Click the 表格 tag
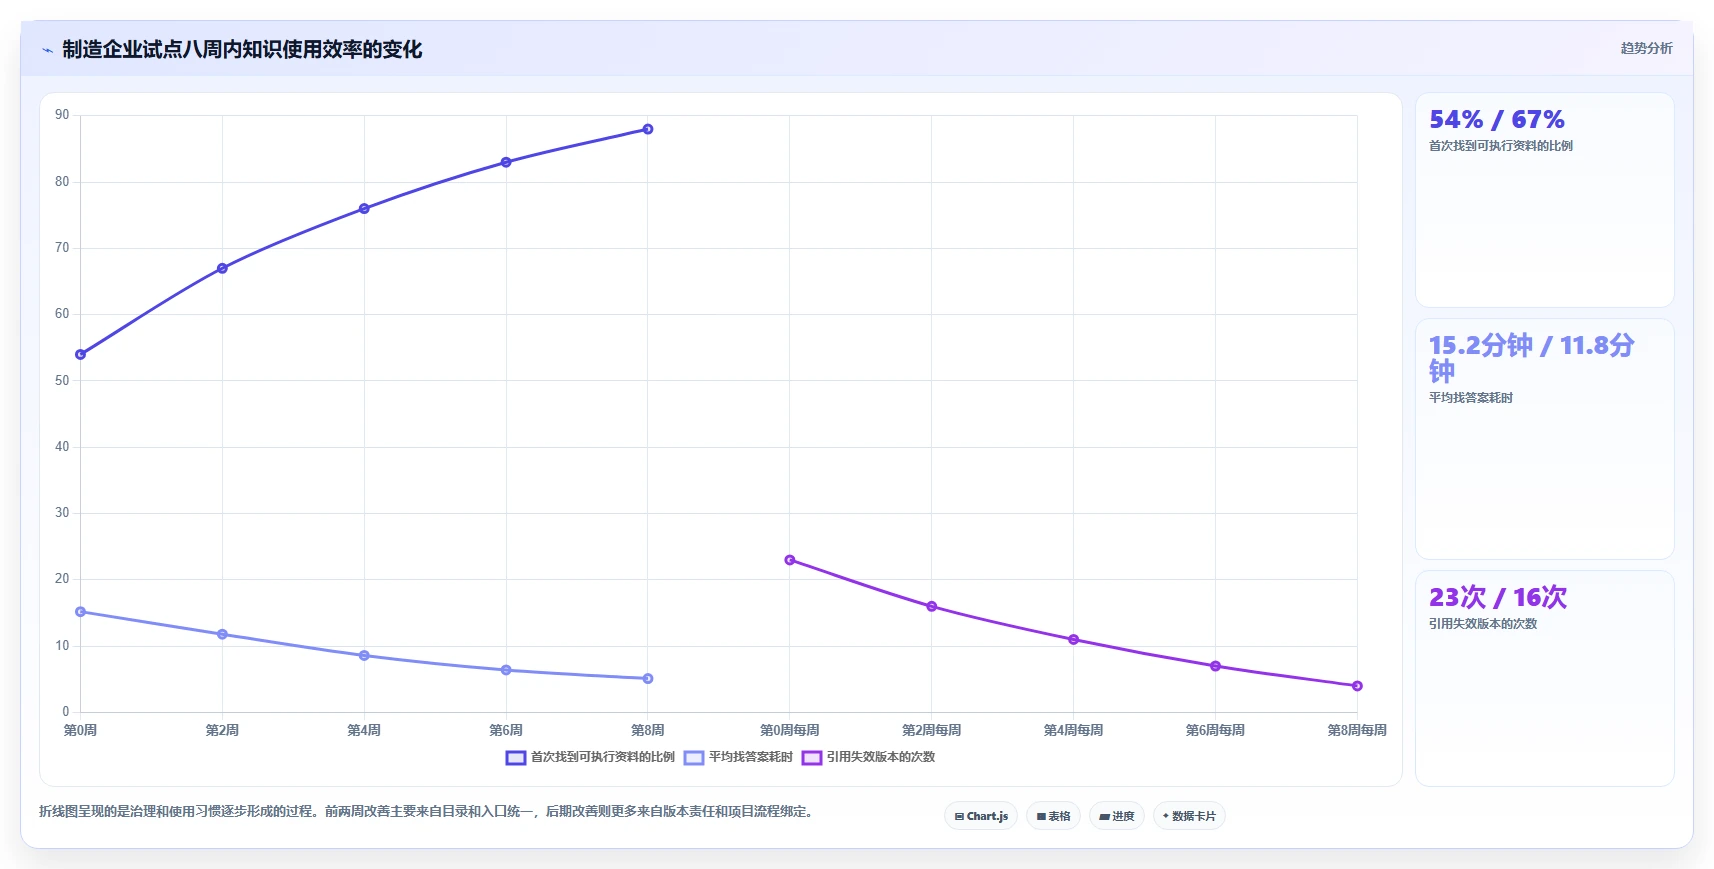The width and height of the screenshot is (1714, 869). click(1053, 816)
